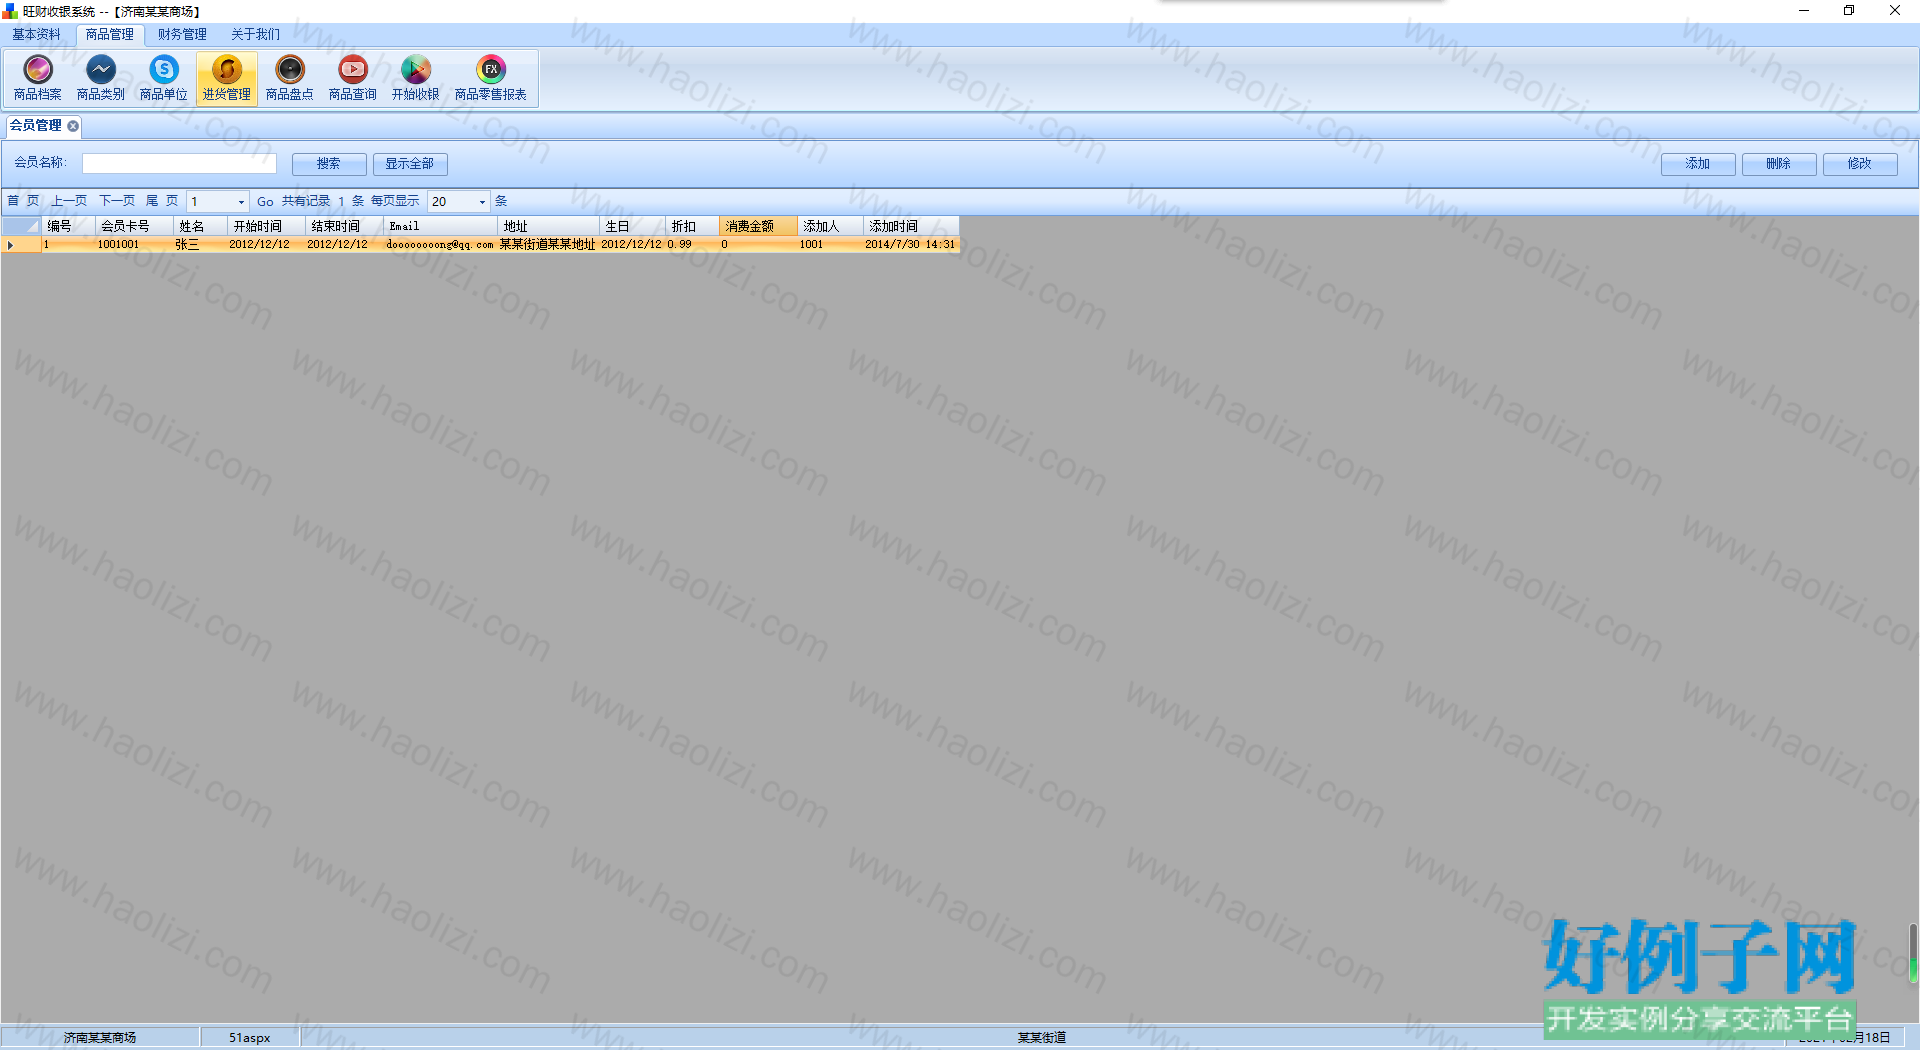Focus the 会员名称 search field
Viewport: 1920px width, 1050px height.
click(x=179, y=164)
